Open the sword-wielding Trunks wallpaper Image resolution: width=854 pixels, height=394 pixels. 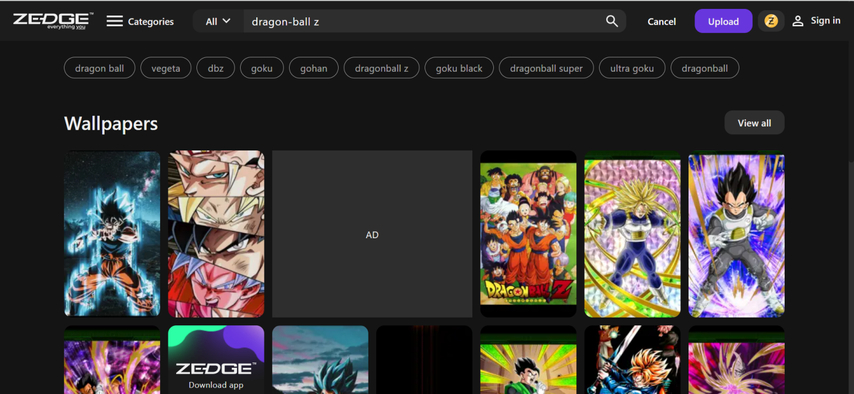click(632, 360)
